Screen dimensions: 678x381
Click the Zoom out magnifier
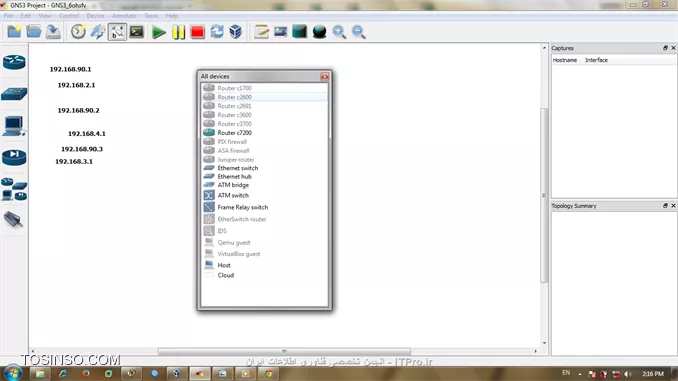(358, 32)
